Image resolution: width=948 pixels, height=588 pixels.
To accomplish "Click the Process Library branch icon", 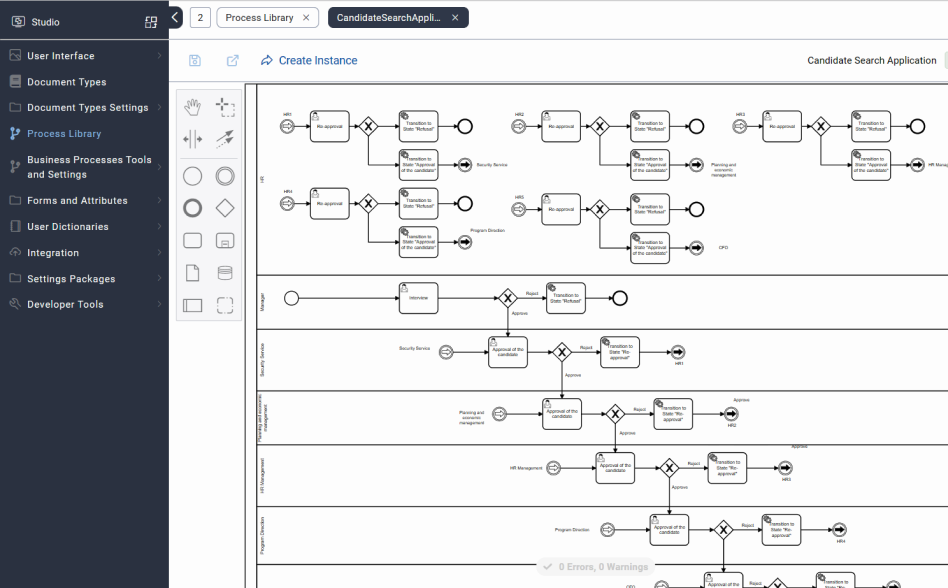I will pos(16,134).
